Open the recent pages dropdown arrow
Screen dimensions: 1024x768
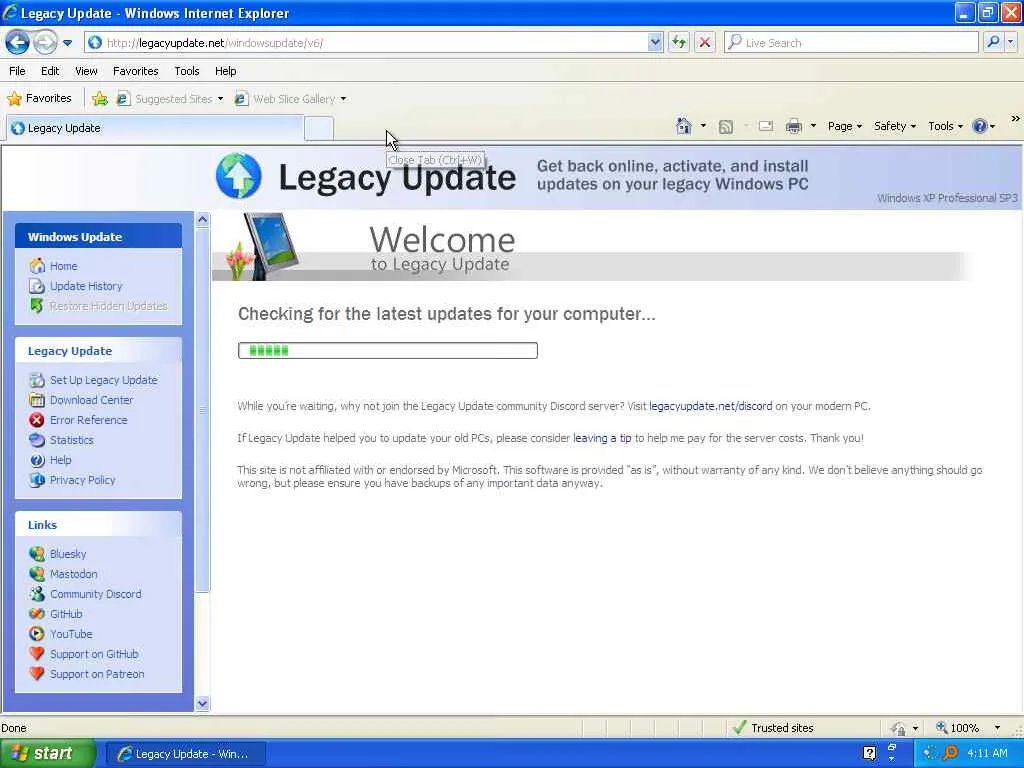click(67, 43)
